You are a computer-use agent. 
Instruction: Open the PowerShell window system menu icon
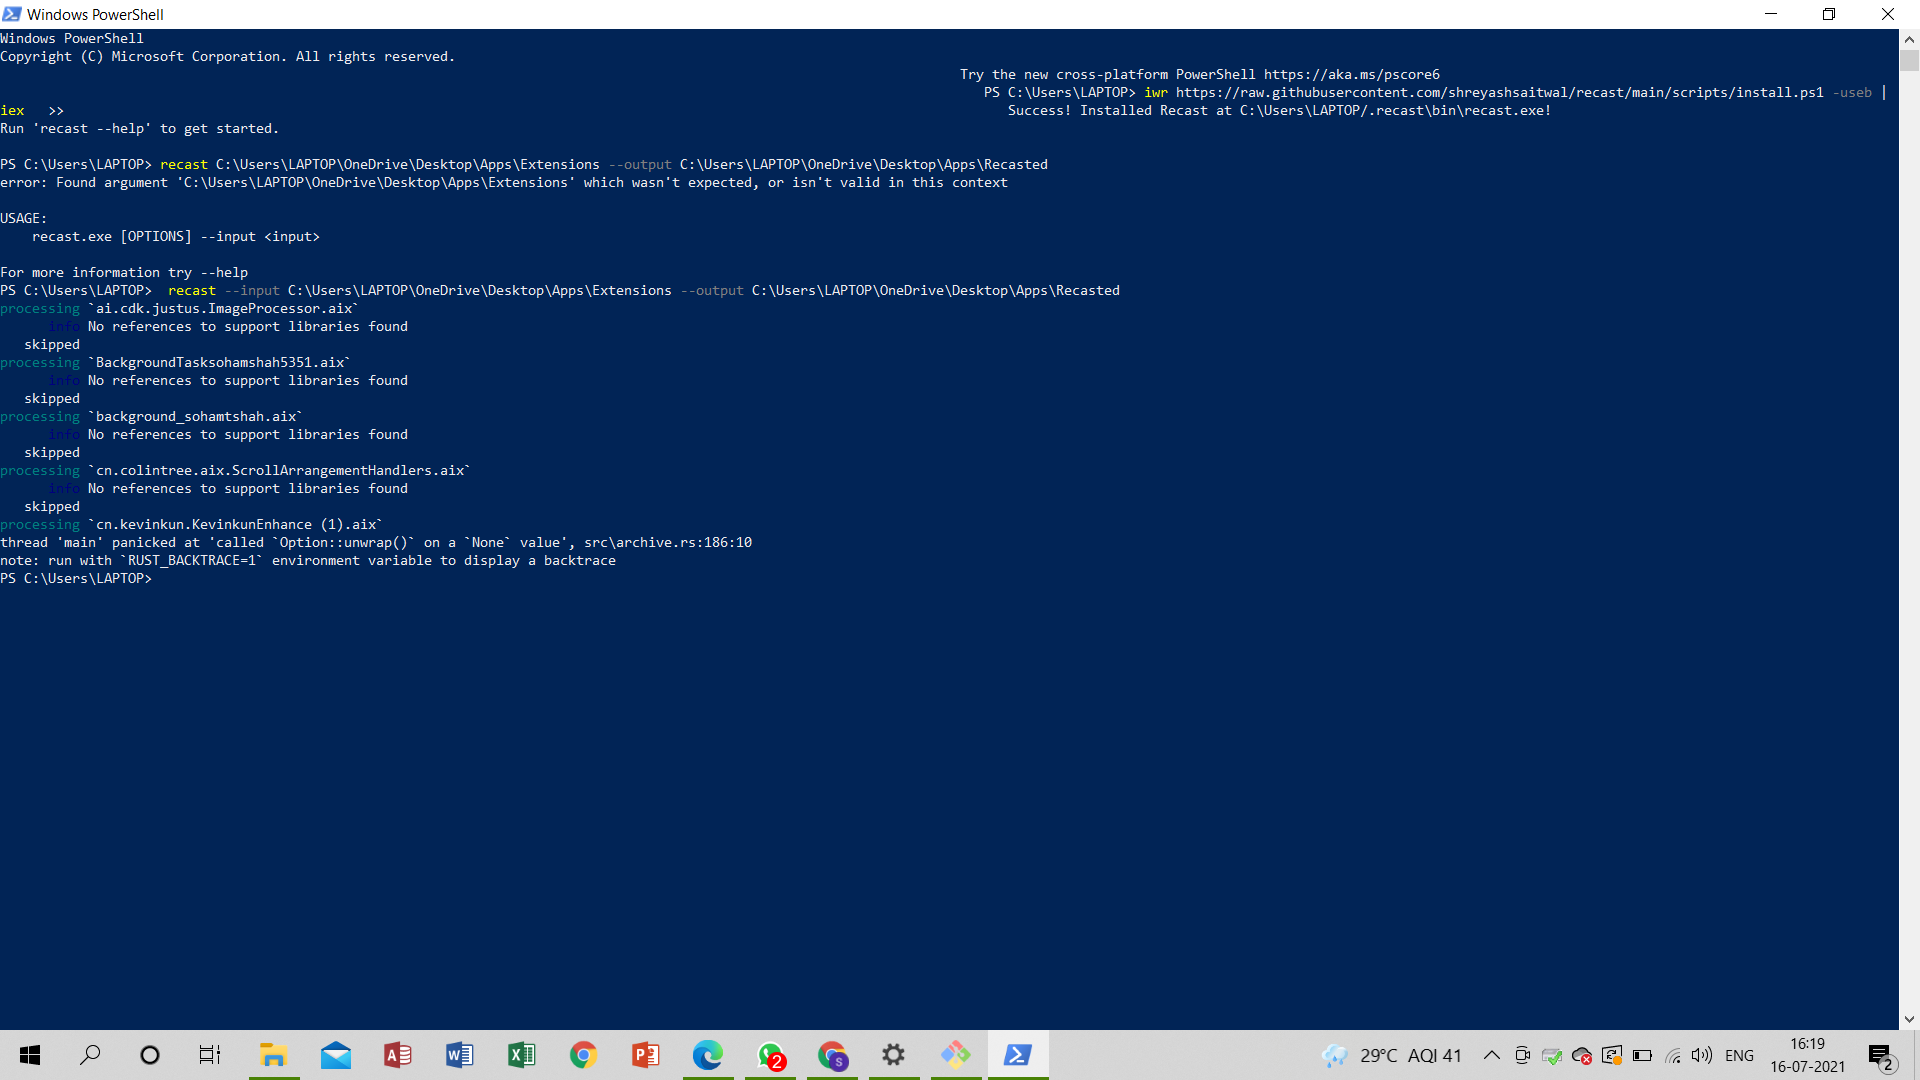12,14
